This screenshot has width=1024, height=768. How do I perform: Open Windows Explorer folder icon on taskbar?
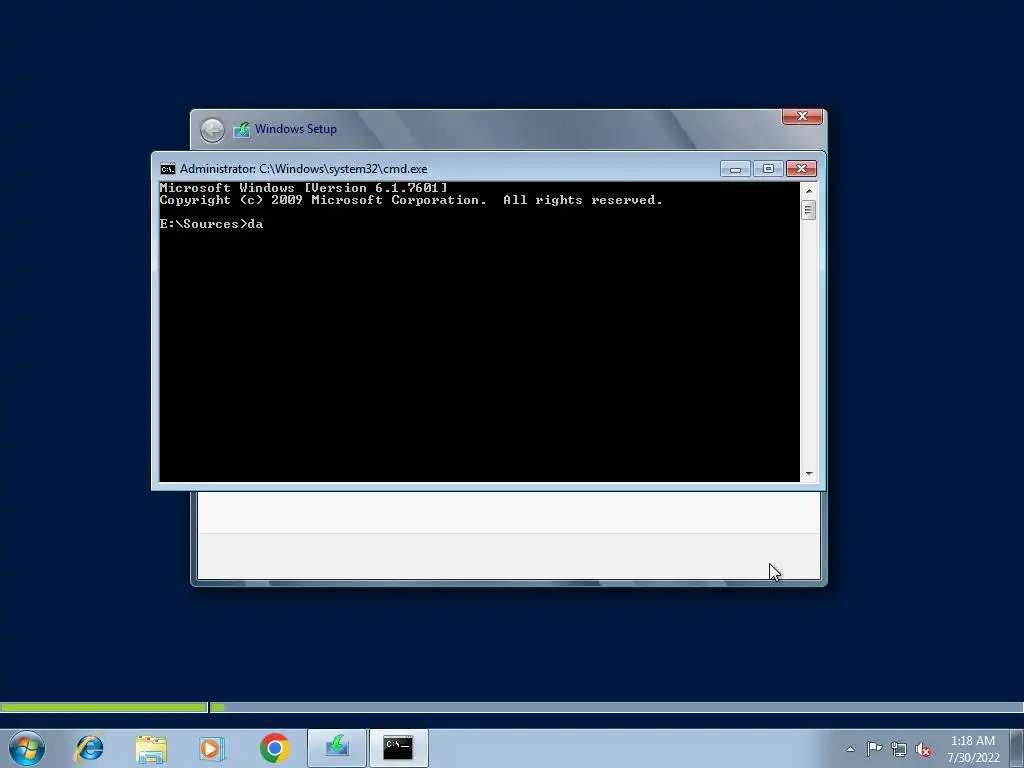151,748
